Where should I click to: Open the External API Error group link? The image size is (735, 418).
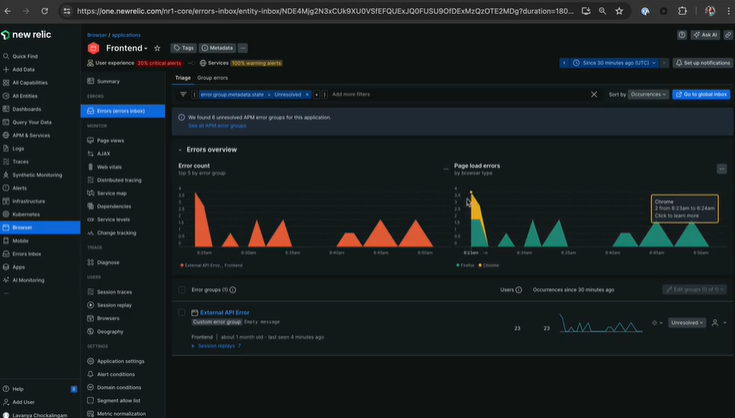(x=225, y=313)
